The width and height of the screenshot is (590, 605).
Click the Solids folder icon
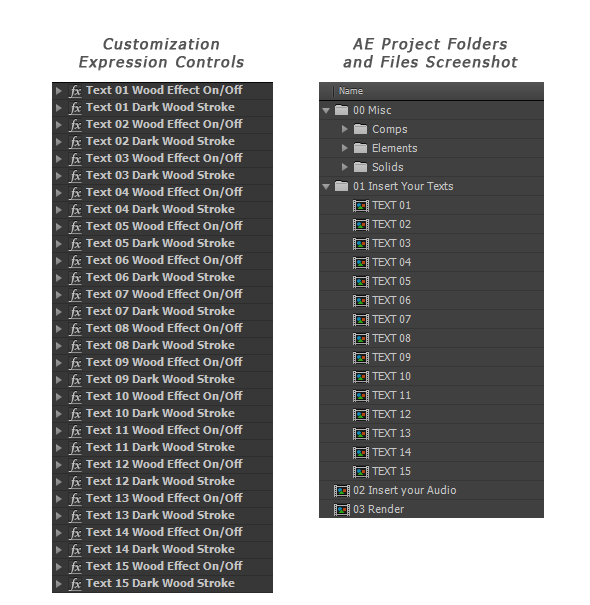360,167
